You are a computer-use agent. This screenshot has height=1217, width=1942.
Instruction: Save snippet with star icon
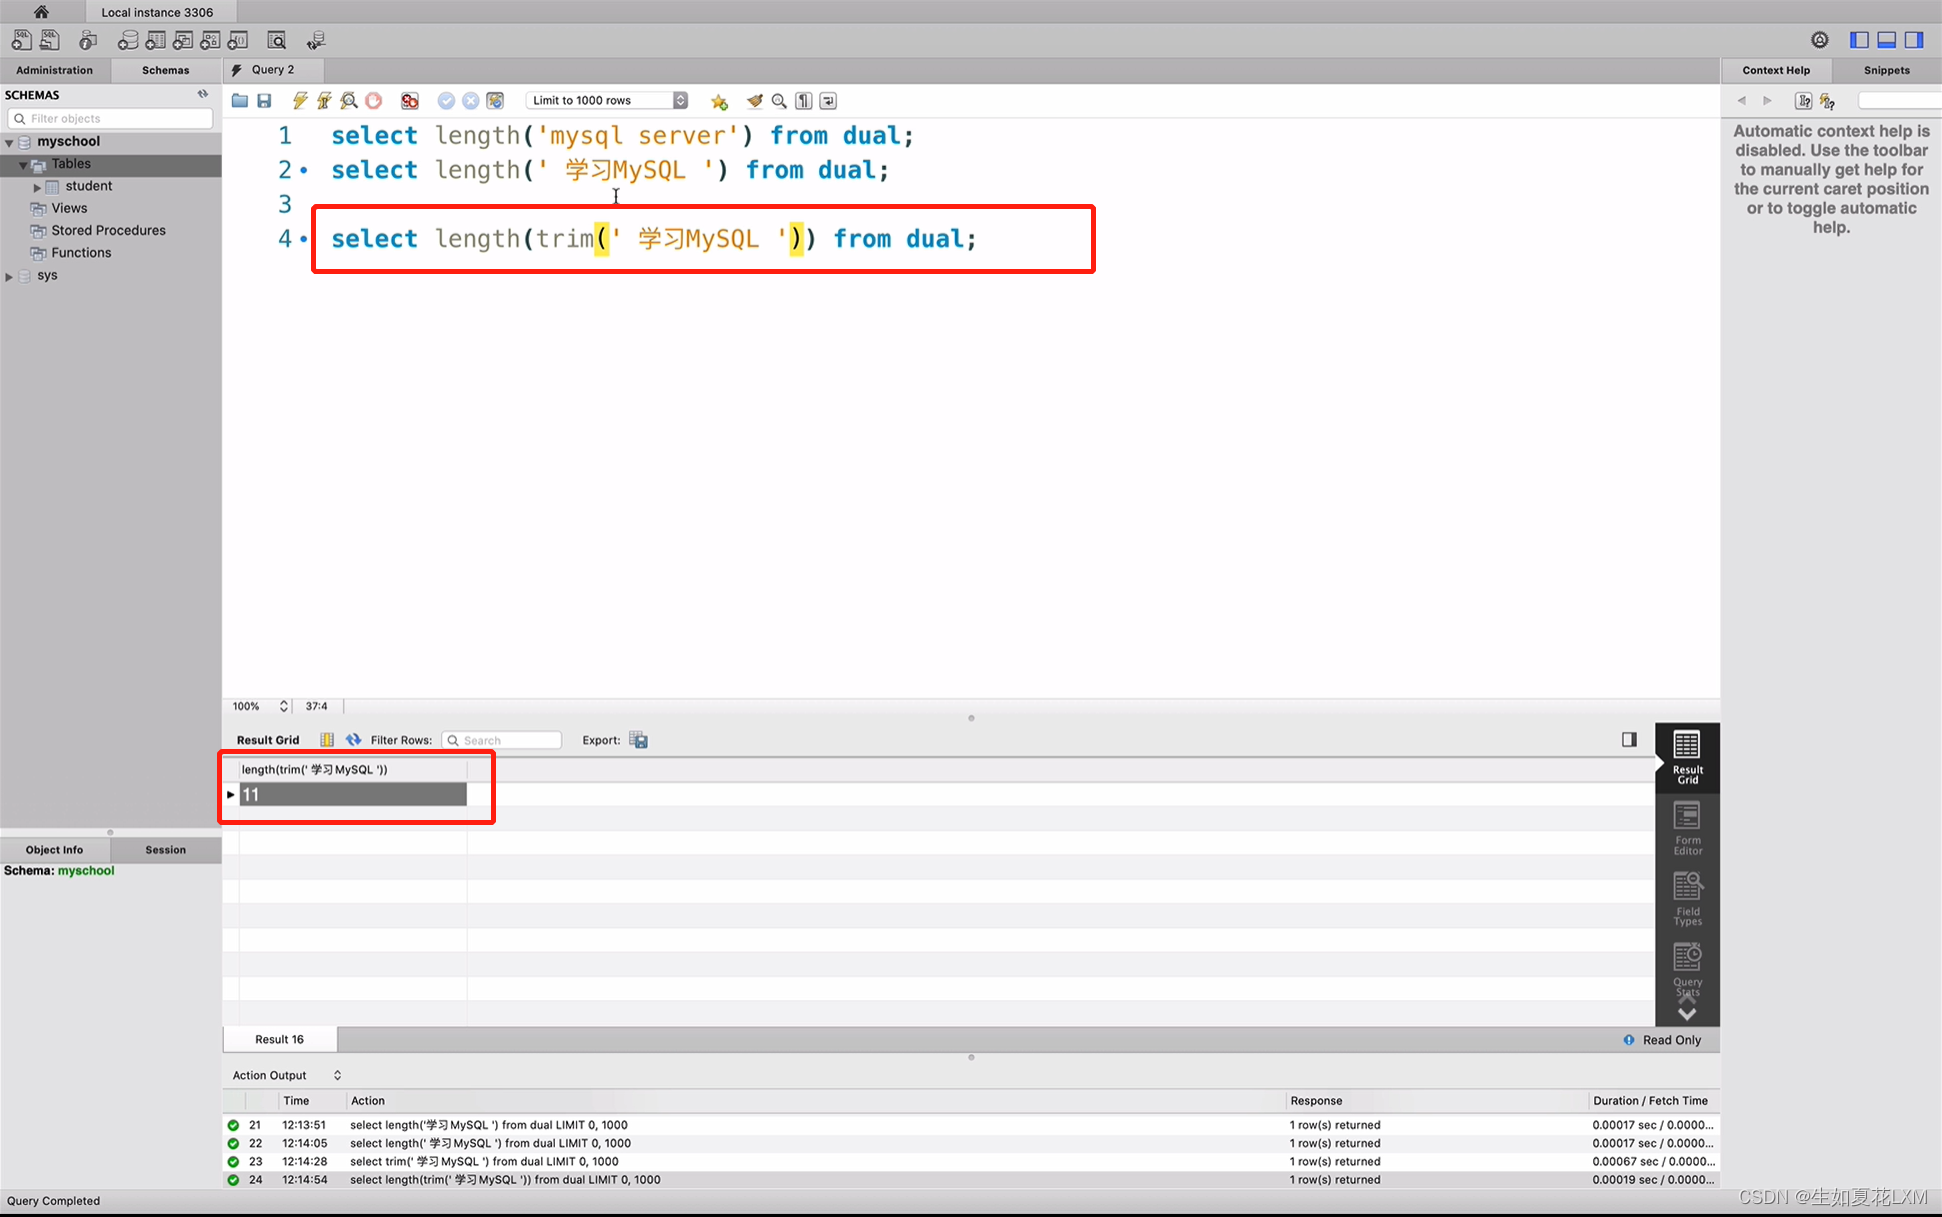tap(719, 101)
